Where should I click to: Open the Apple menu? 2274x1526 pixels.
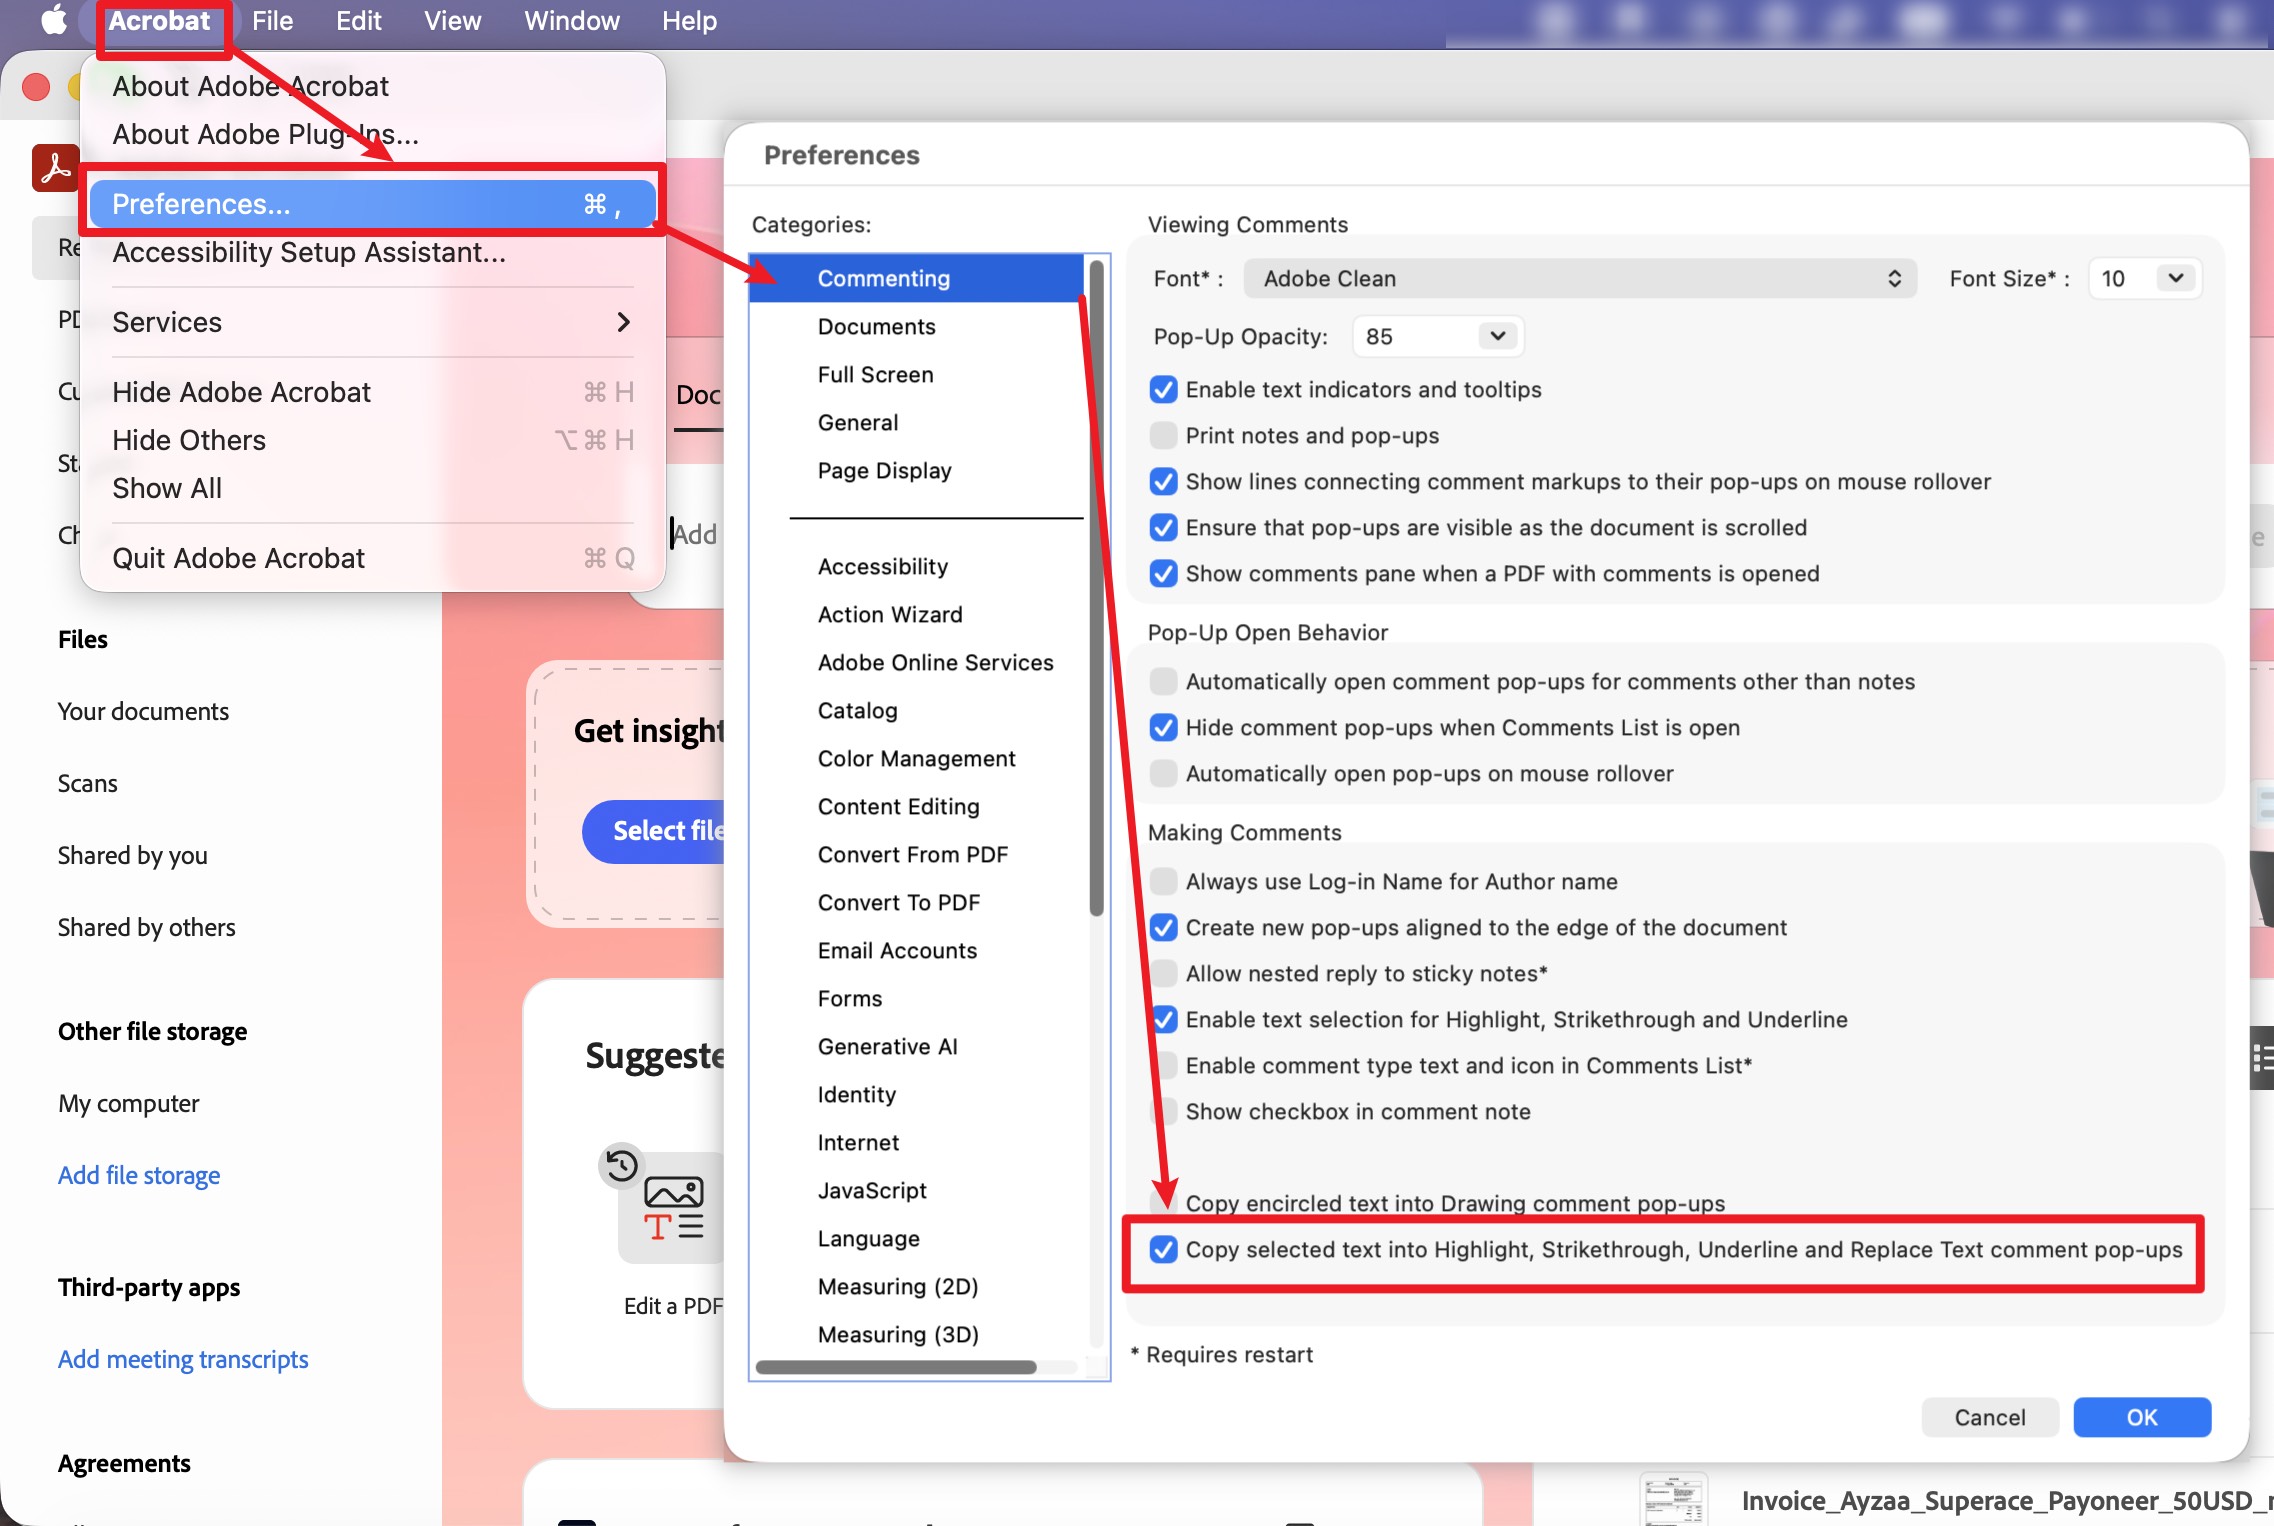[x=54, y=20]
